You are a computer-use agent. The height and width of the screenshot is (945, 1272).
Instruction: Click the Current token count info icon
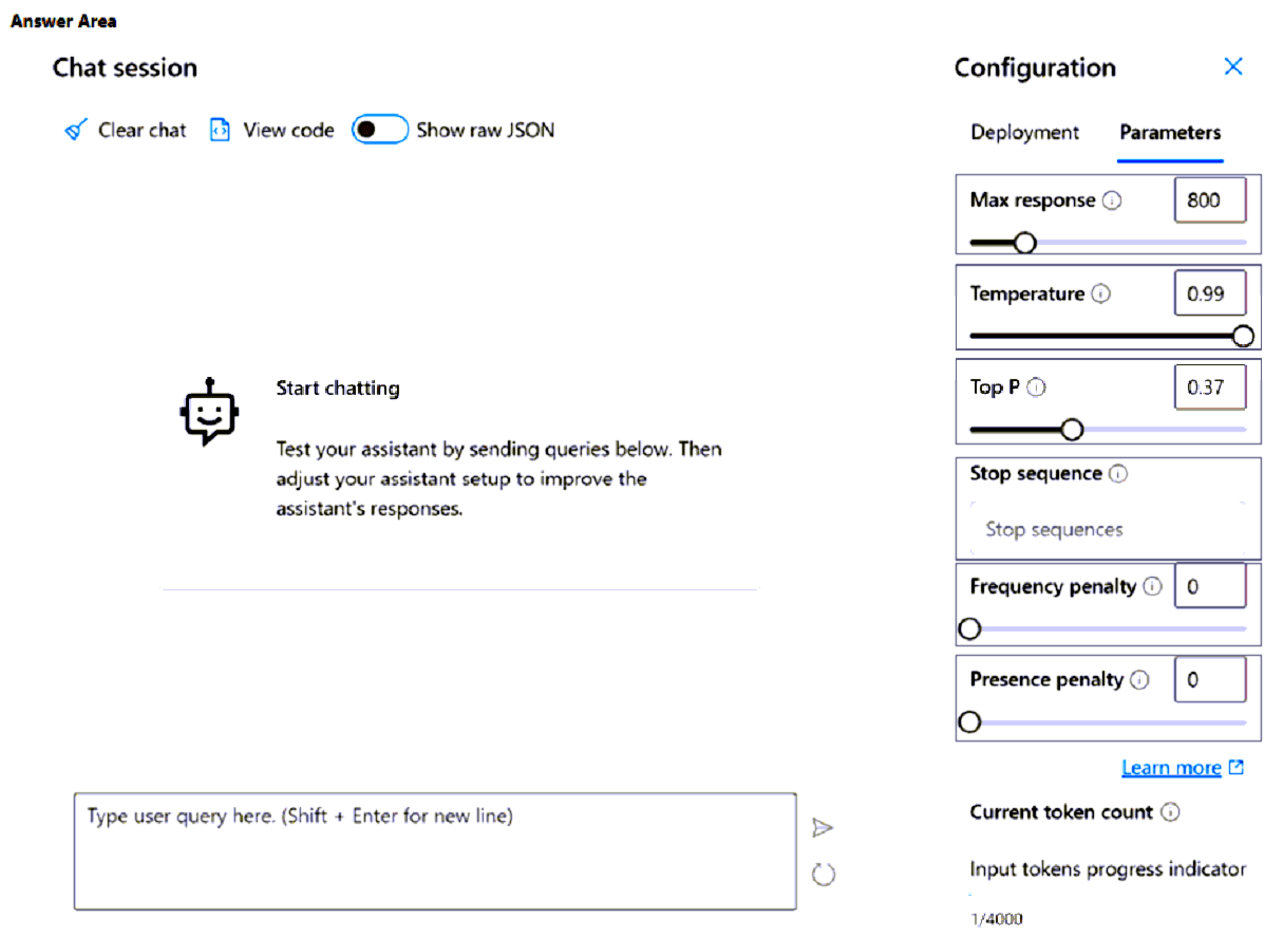coord(1170,812)
